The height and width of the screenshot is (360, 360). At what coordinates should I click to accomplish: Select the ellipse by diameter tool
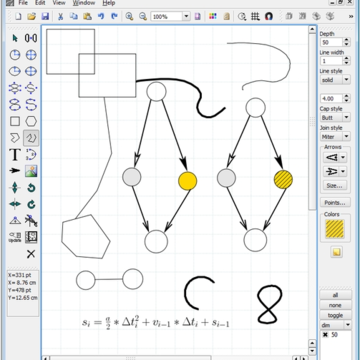pos(31,71)
